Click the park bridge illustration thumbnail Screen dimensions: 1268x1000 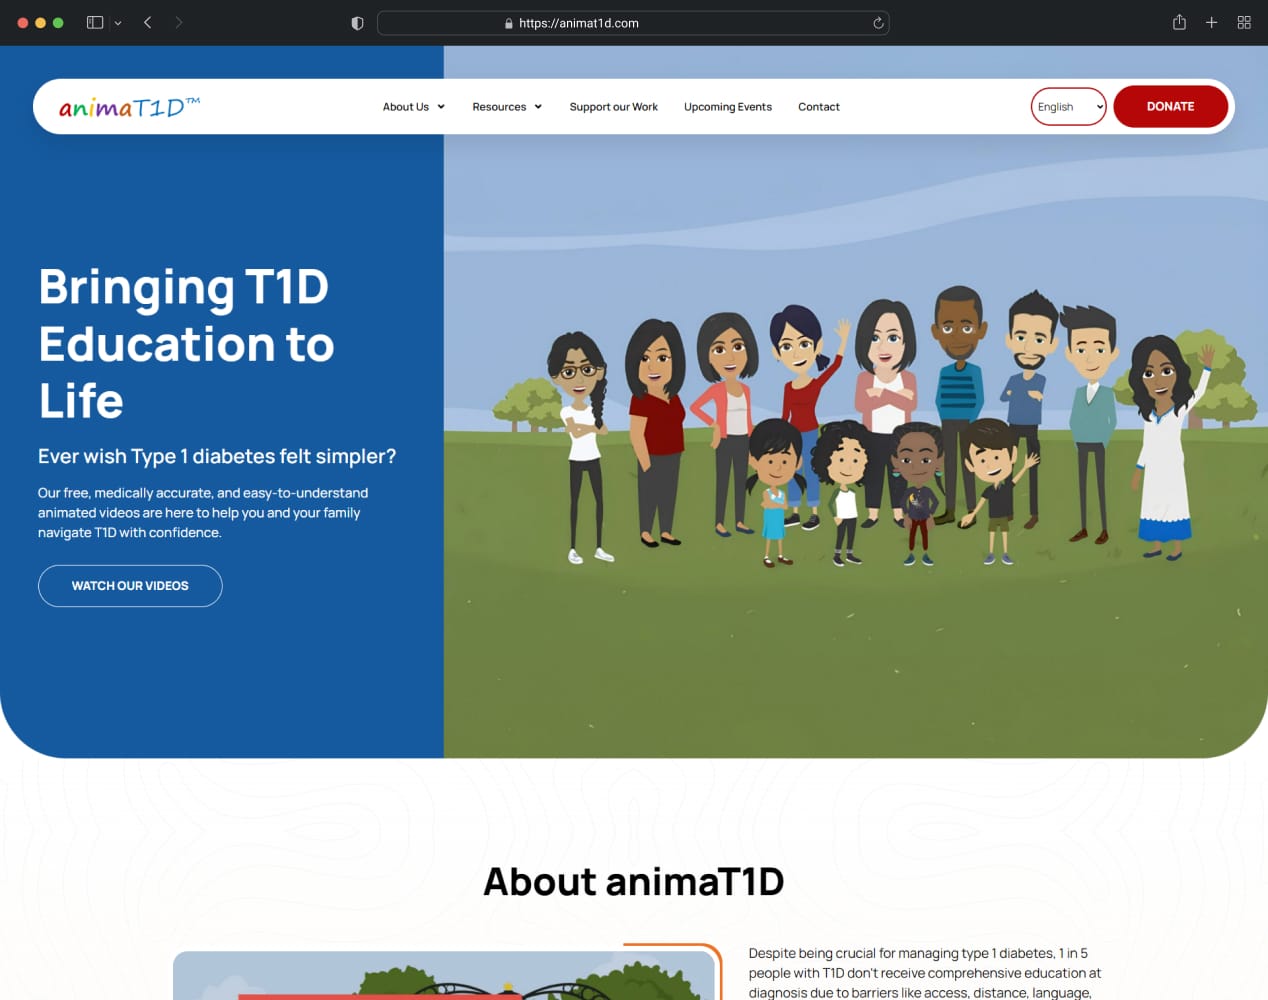click(x=444, y=974)
